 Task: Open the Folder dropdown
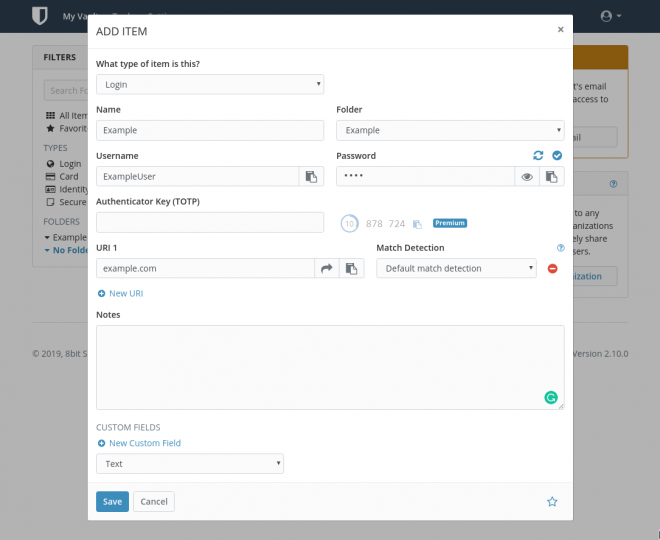450,130
